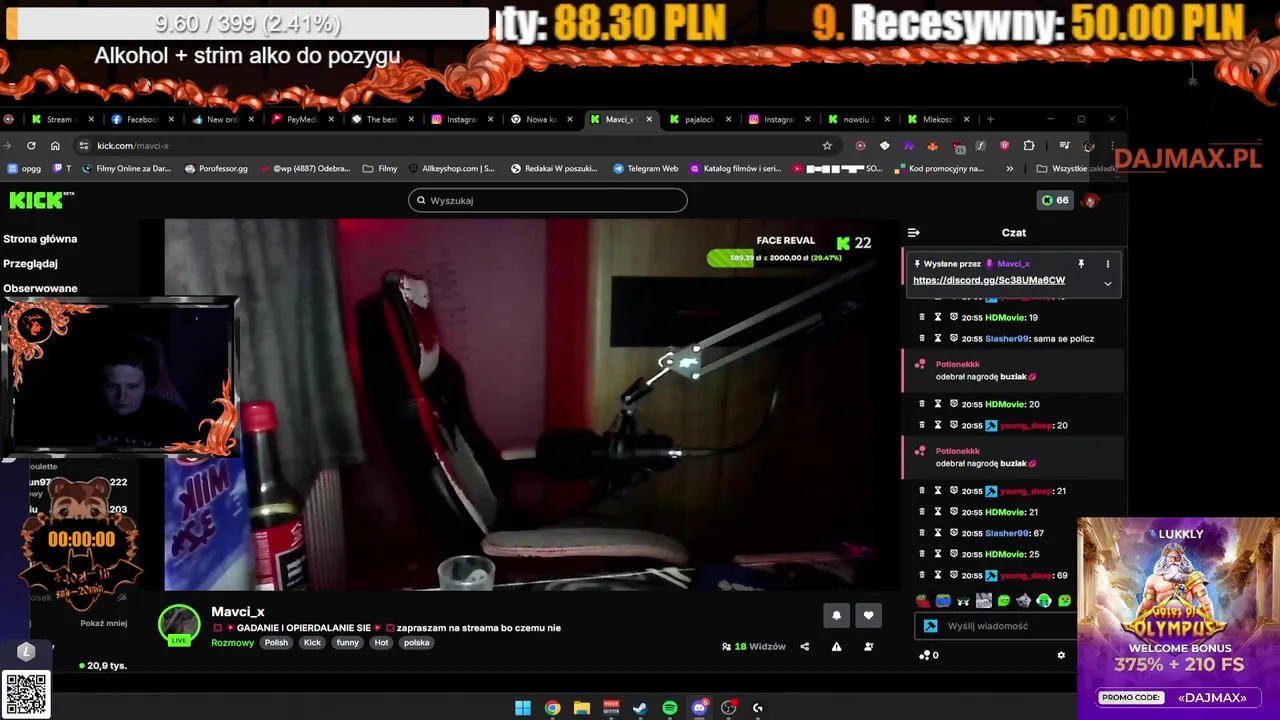Open Windows Start menu
Screen dimensions: 1280x720
point(523,708)
